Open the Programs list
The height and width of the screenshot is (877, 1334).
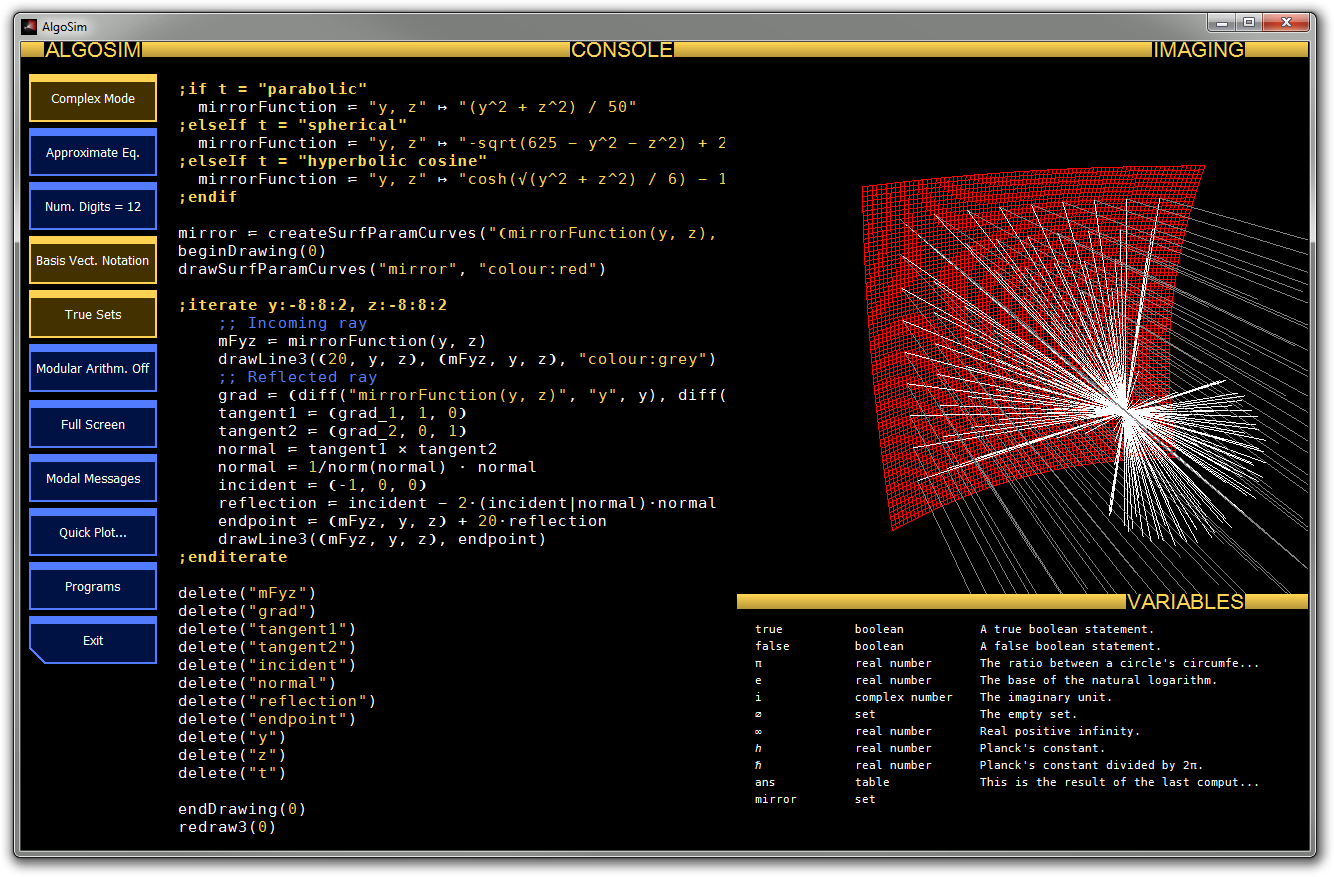[x=93, y=586]
